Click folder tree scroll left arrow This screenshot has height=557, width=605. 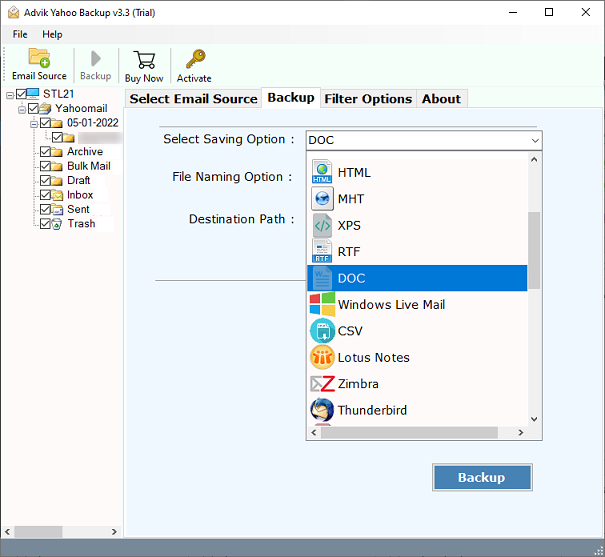tap(8, 532)
